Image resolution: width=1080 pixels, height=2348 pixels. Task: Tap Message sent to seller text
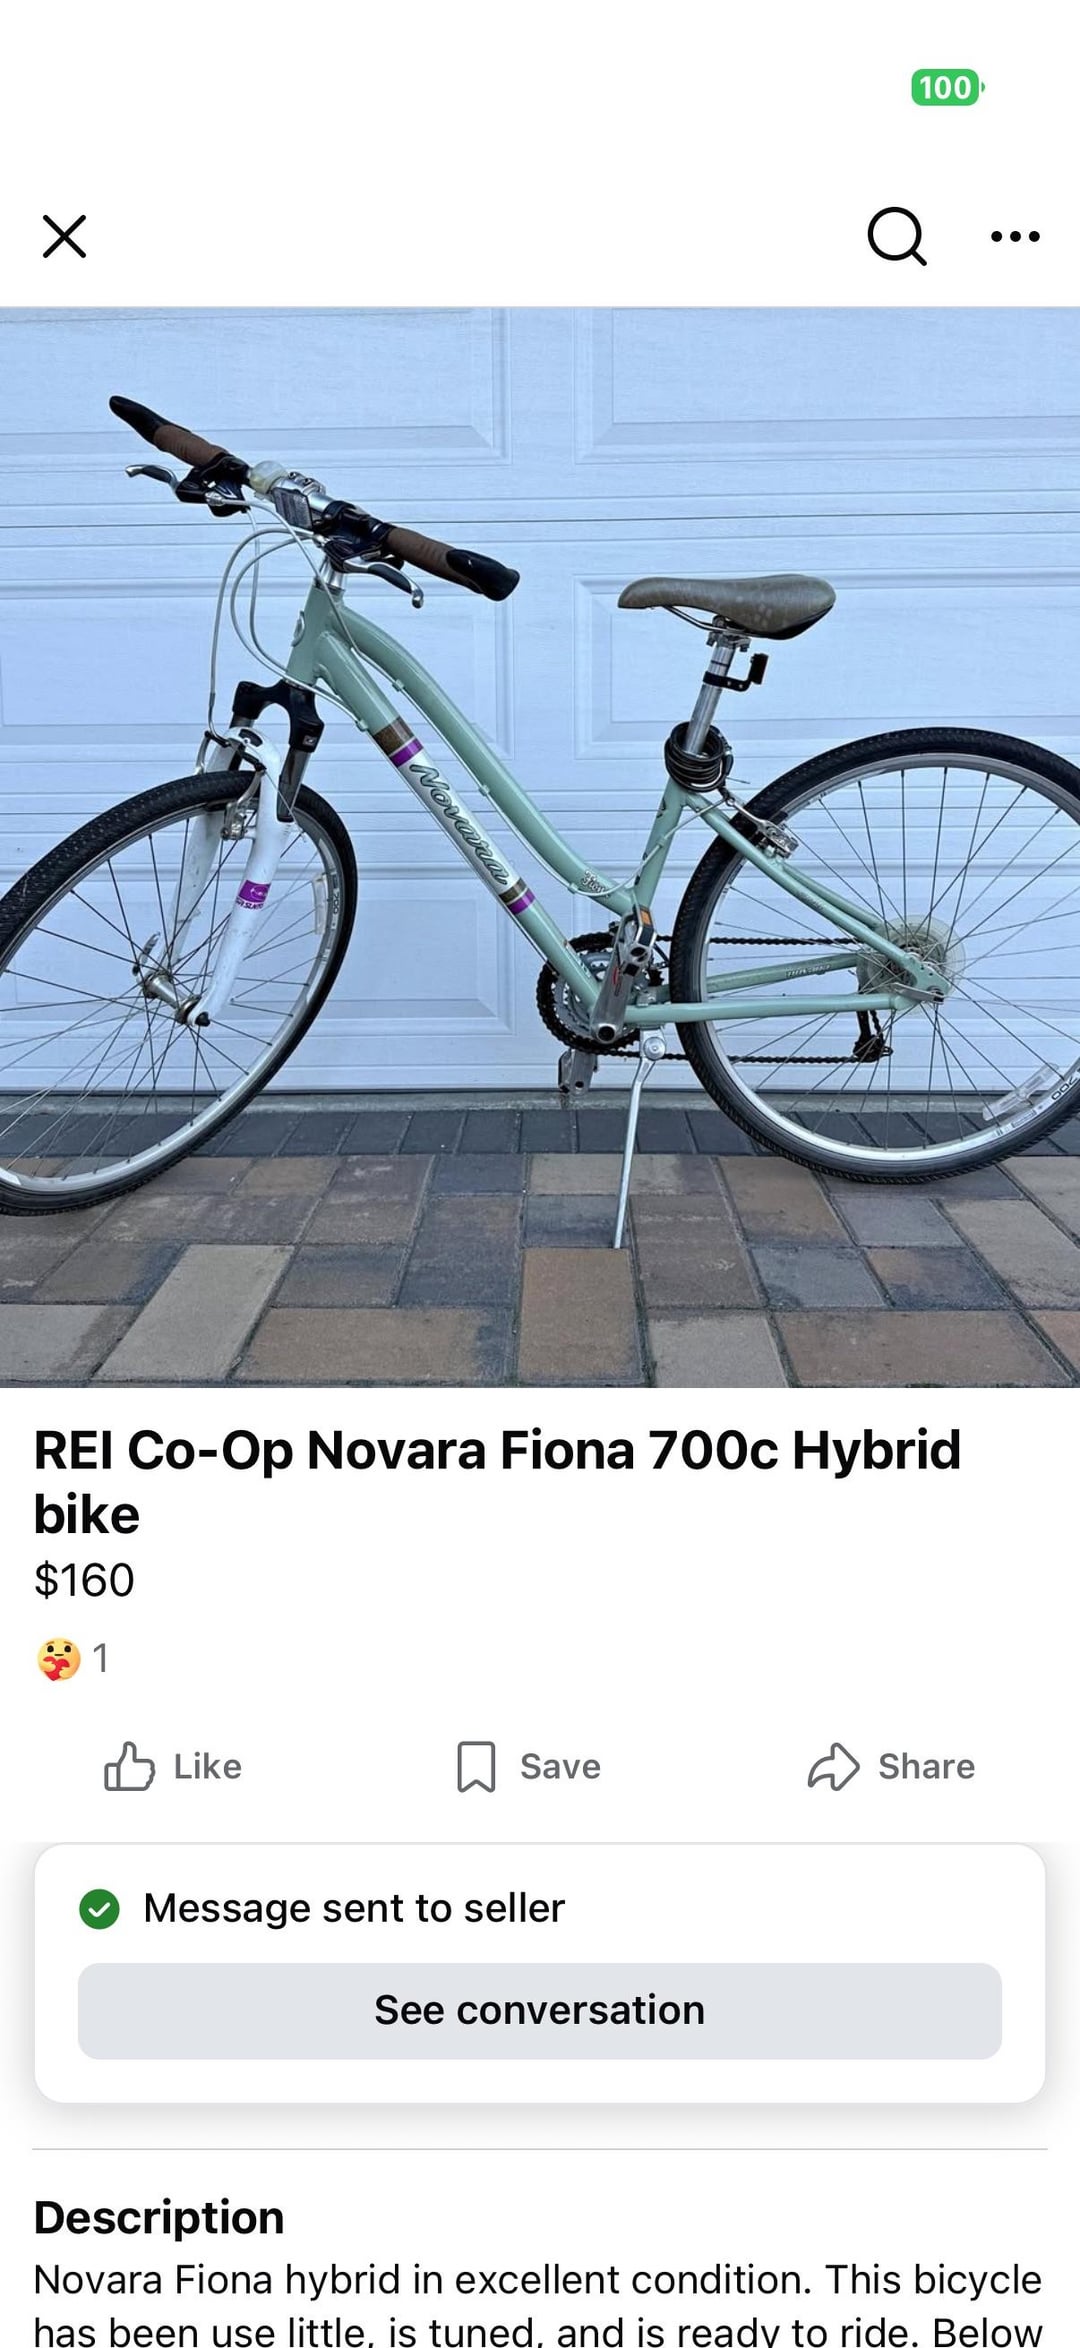pos(354,1908)
